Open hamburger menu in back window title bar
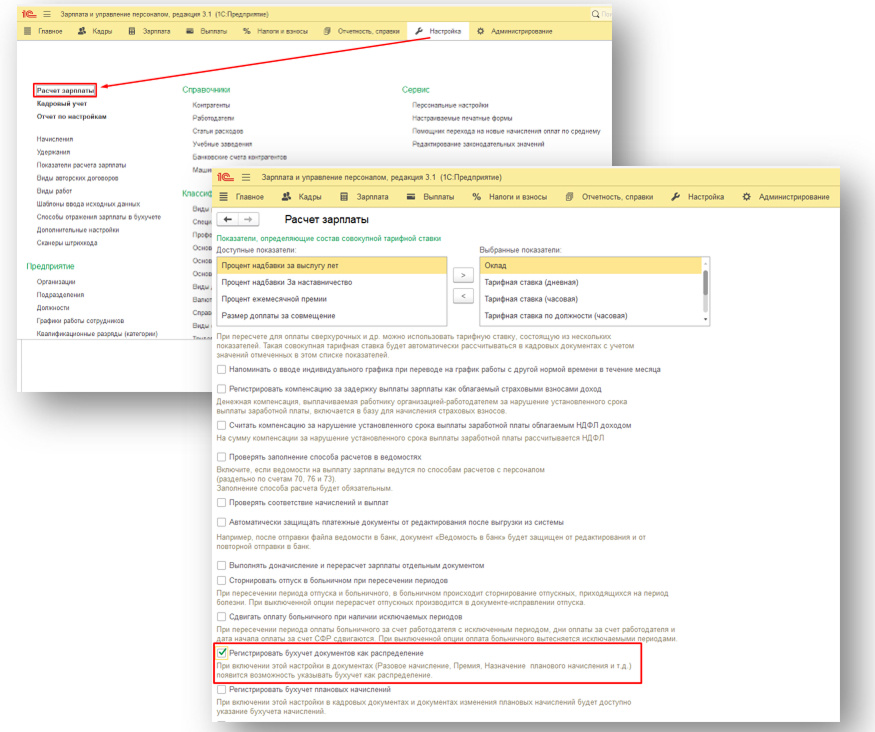 pos(47,14)
